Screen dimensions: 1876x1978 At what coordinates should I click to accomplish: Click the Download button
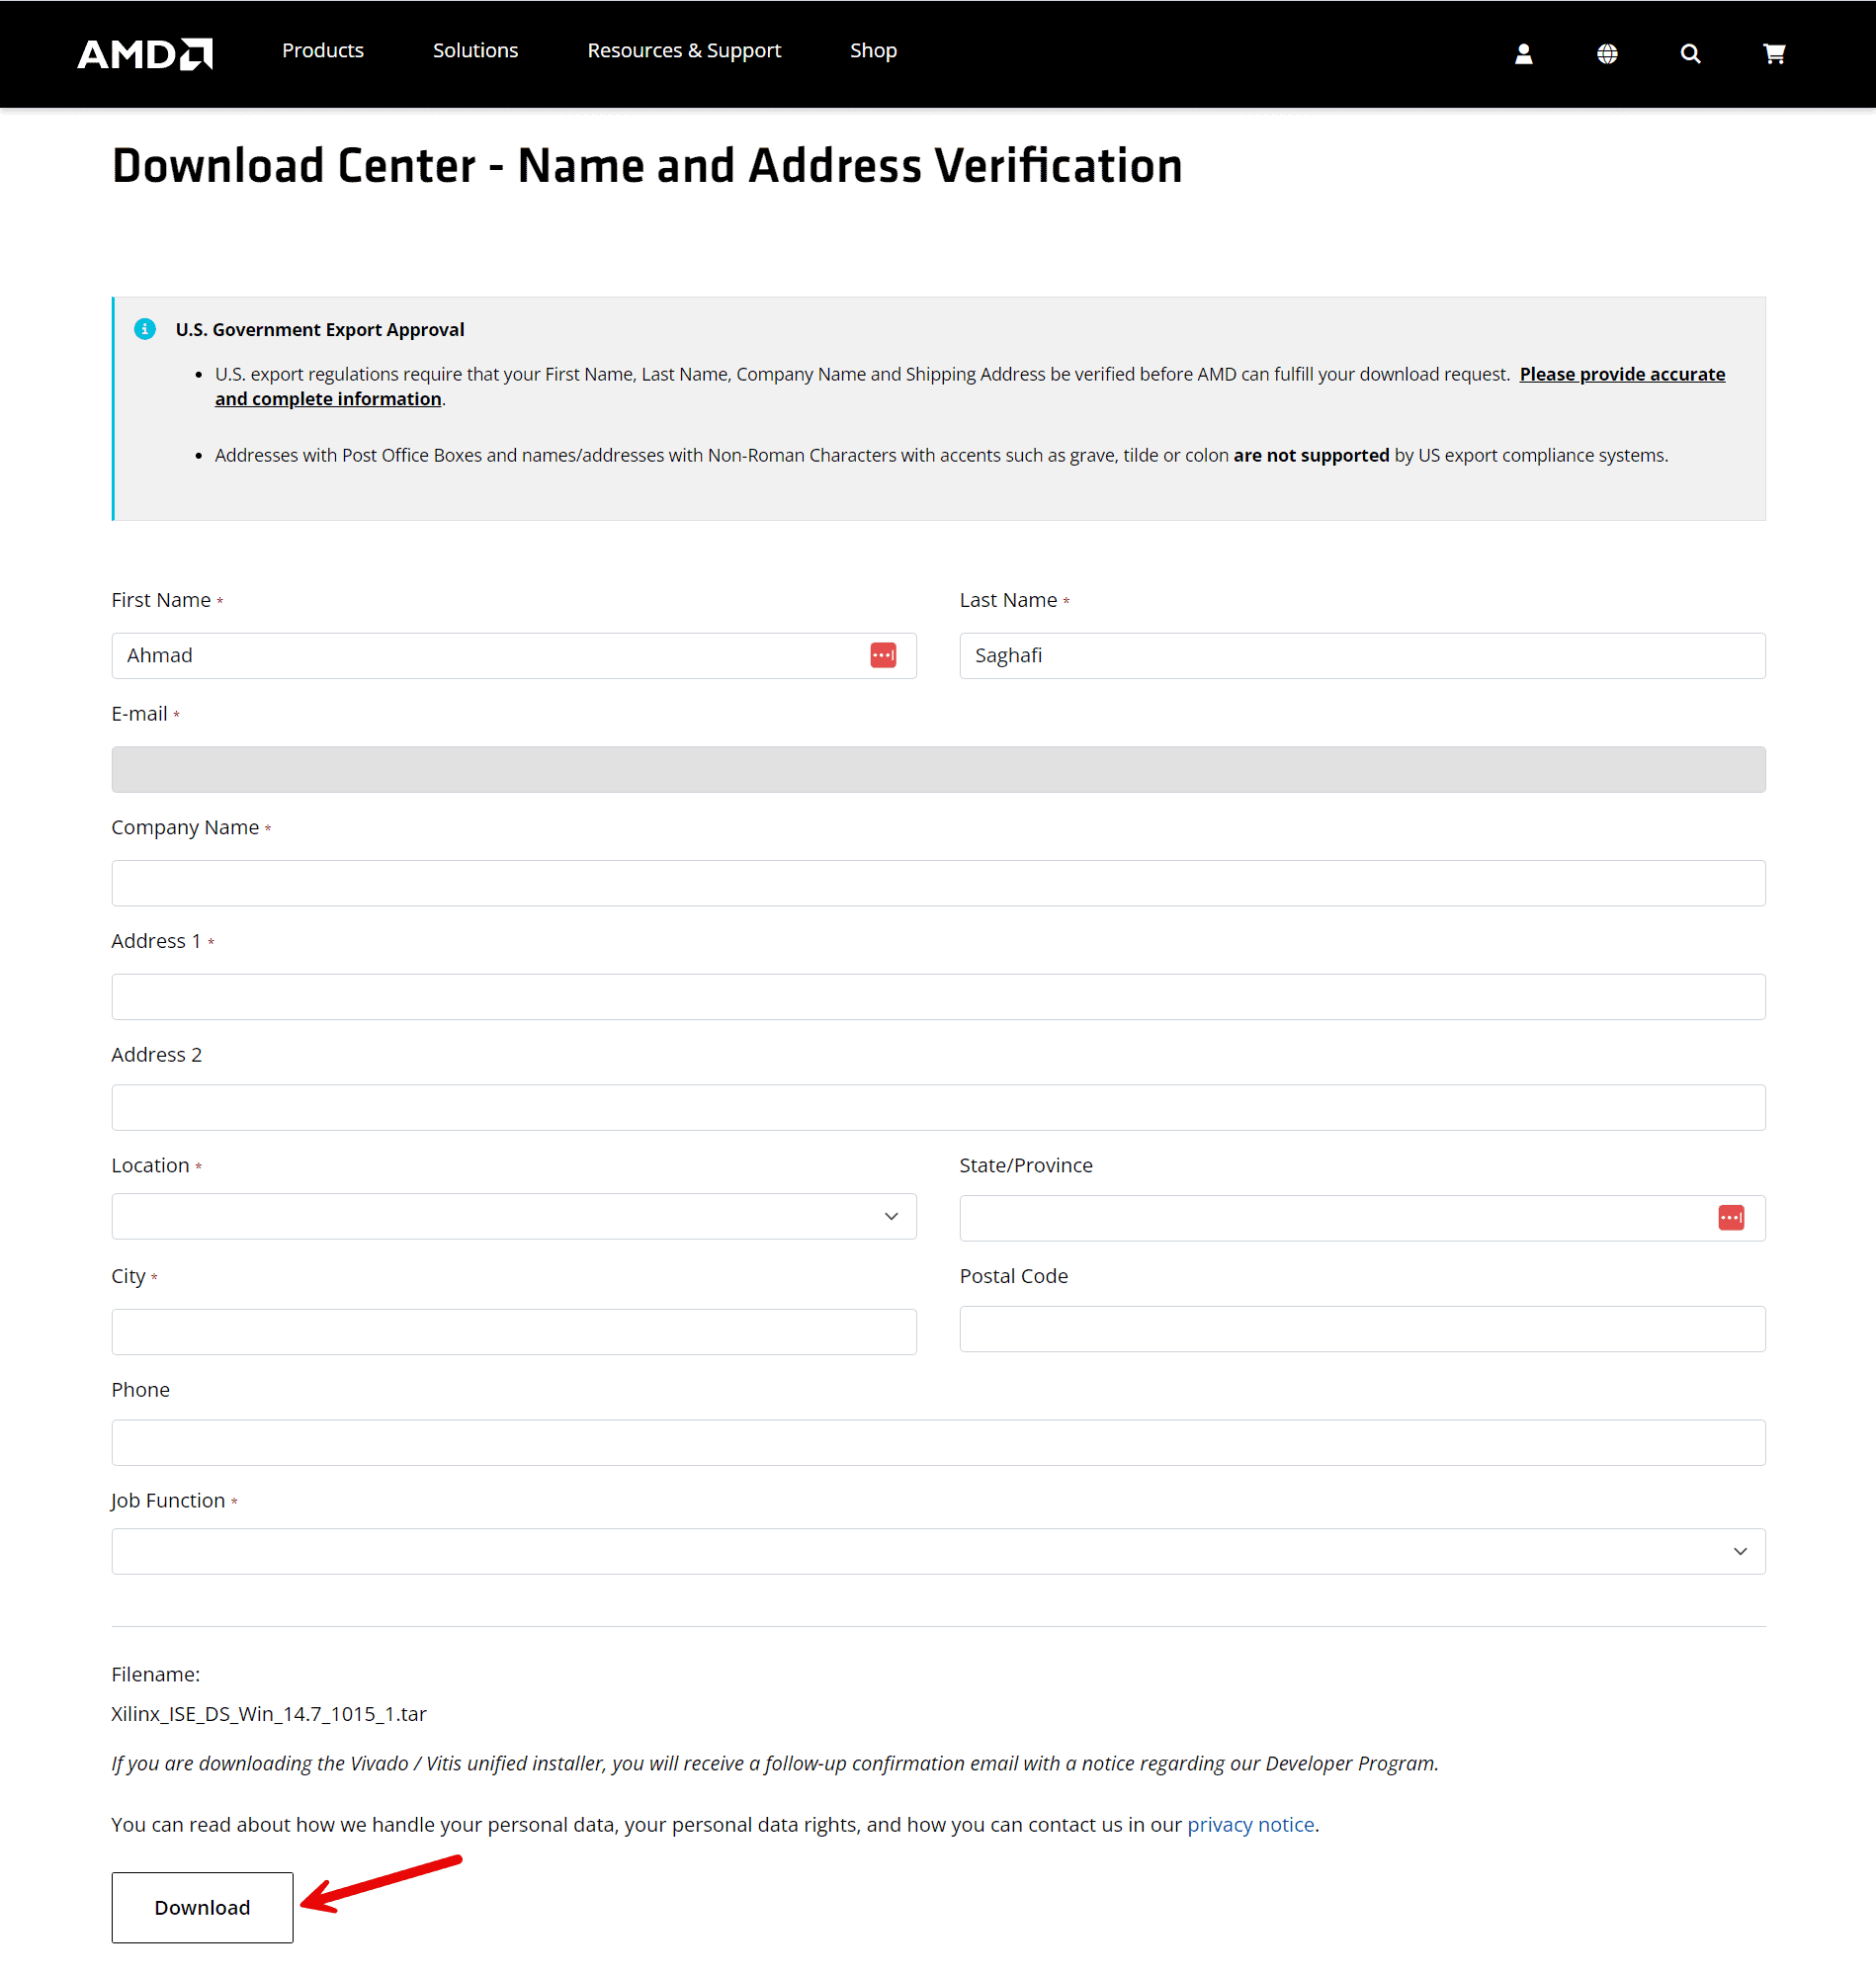pyautogui.click(x=202, y=1907)
